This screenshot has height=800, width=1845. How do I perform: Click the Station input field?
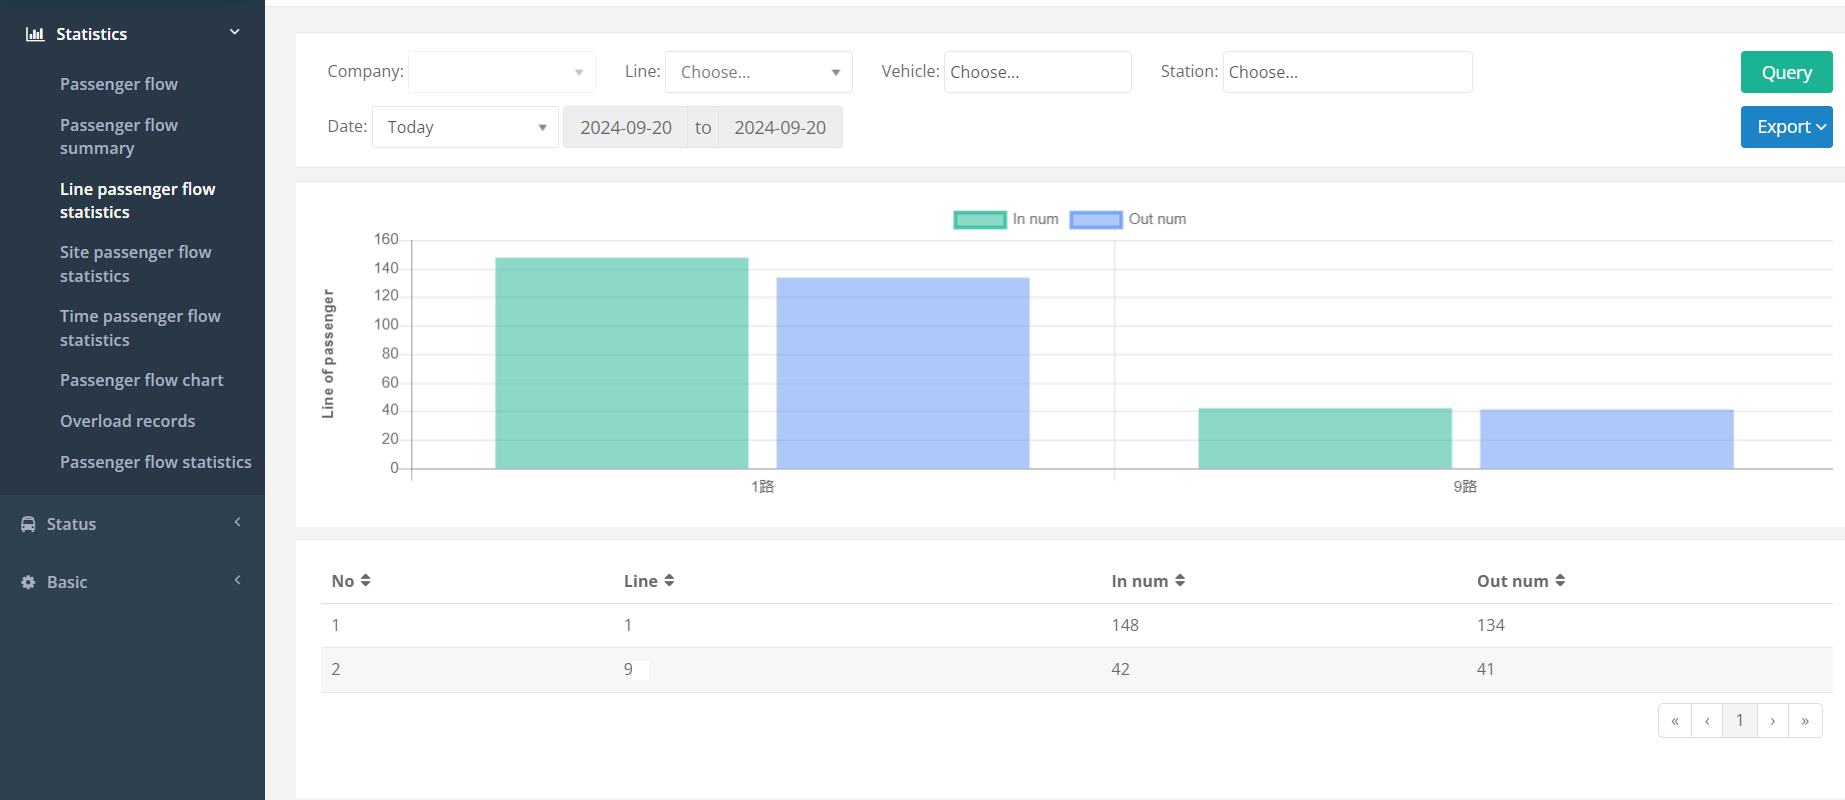[1347, 72]
